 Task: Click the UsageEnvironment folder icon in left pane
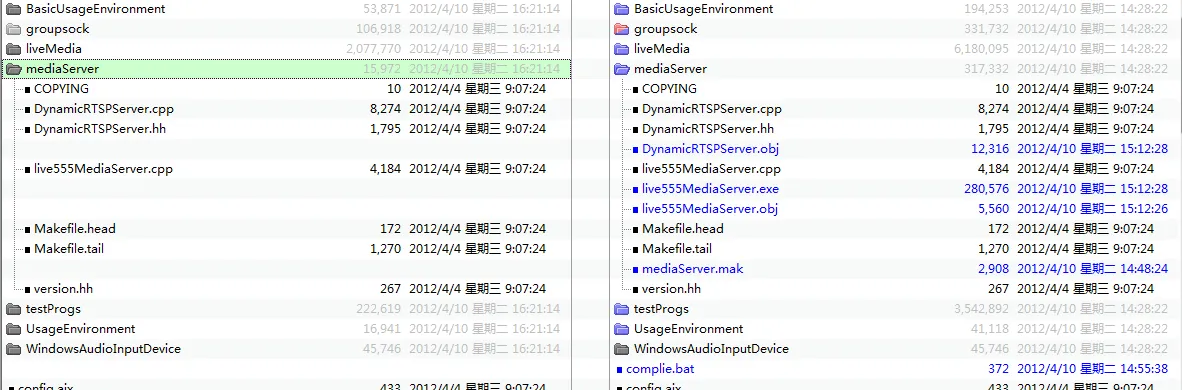(13, 329)
